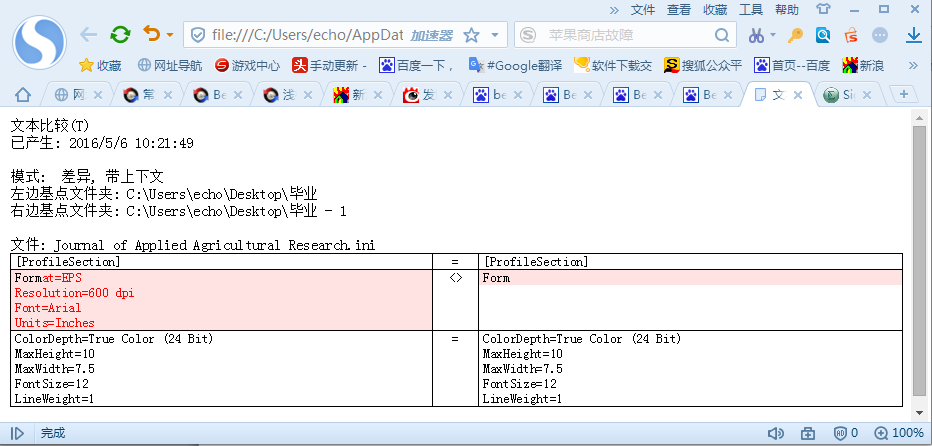
Task: Open the dropdown arrow next to the undo icon
Action: coord(170,36)
